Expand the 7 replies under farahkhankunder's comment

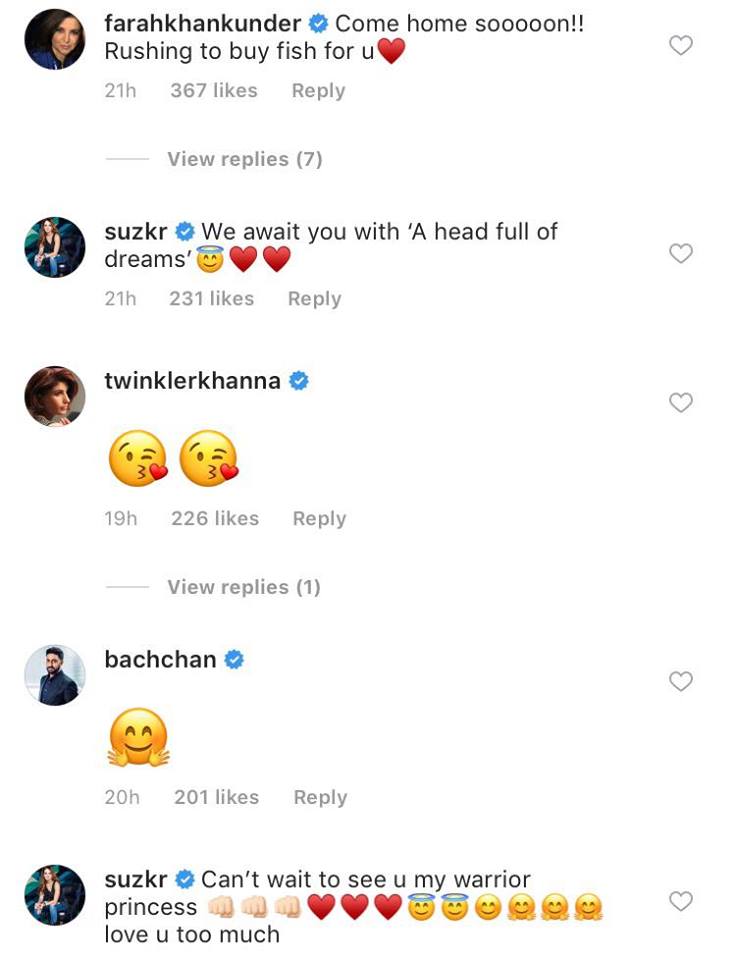click(x=244, y=159)
